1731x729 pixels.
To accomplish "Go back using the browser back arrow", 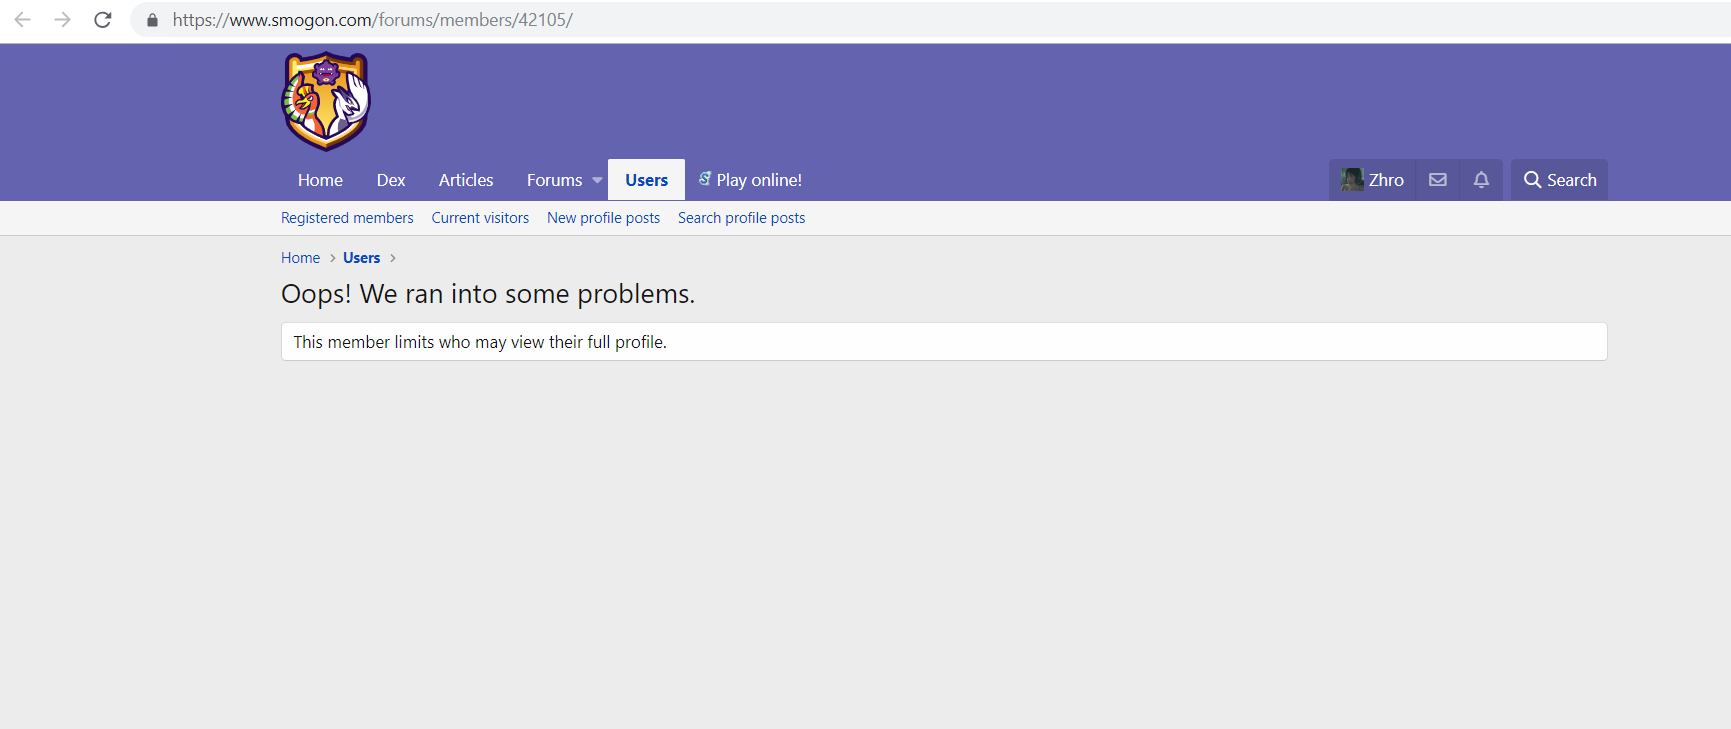I will coord(23,20).
